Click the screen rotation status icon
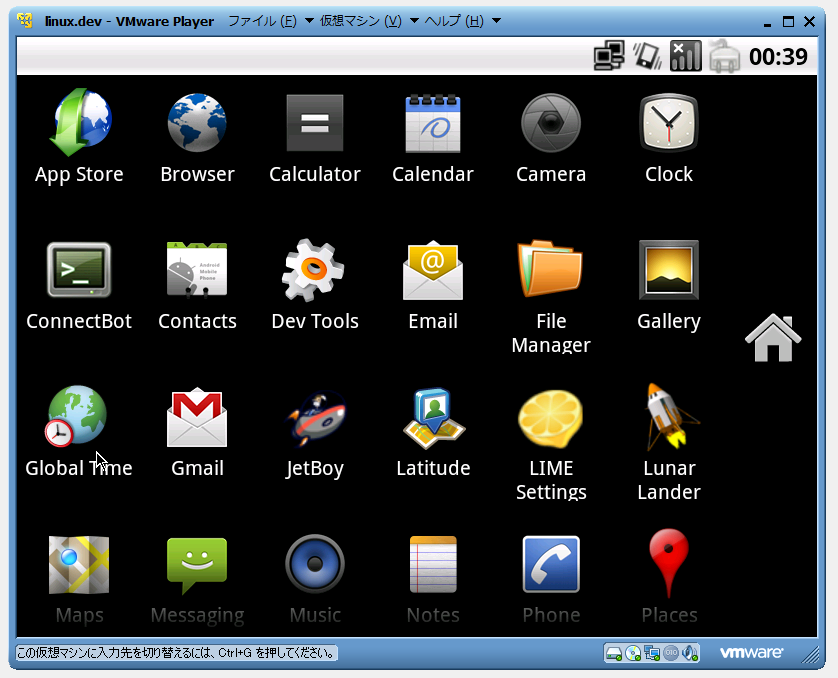838x678 pixels. (x=647, y=56)
